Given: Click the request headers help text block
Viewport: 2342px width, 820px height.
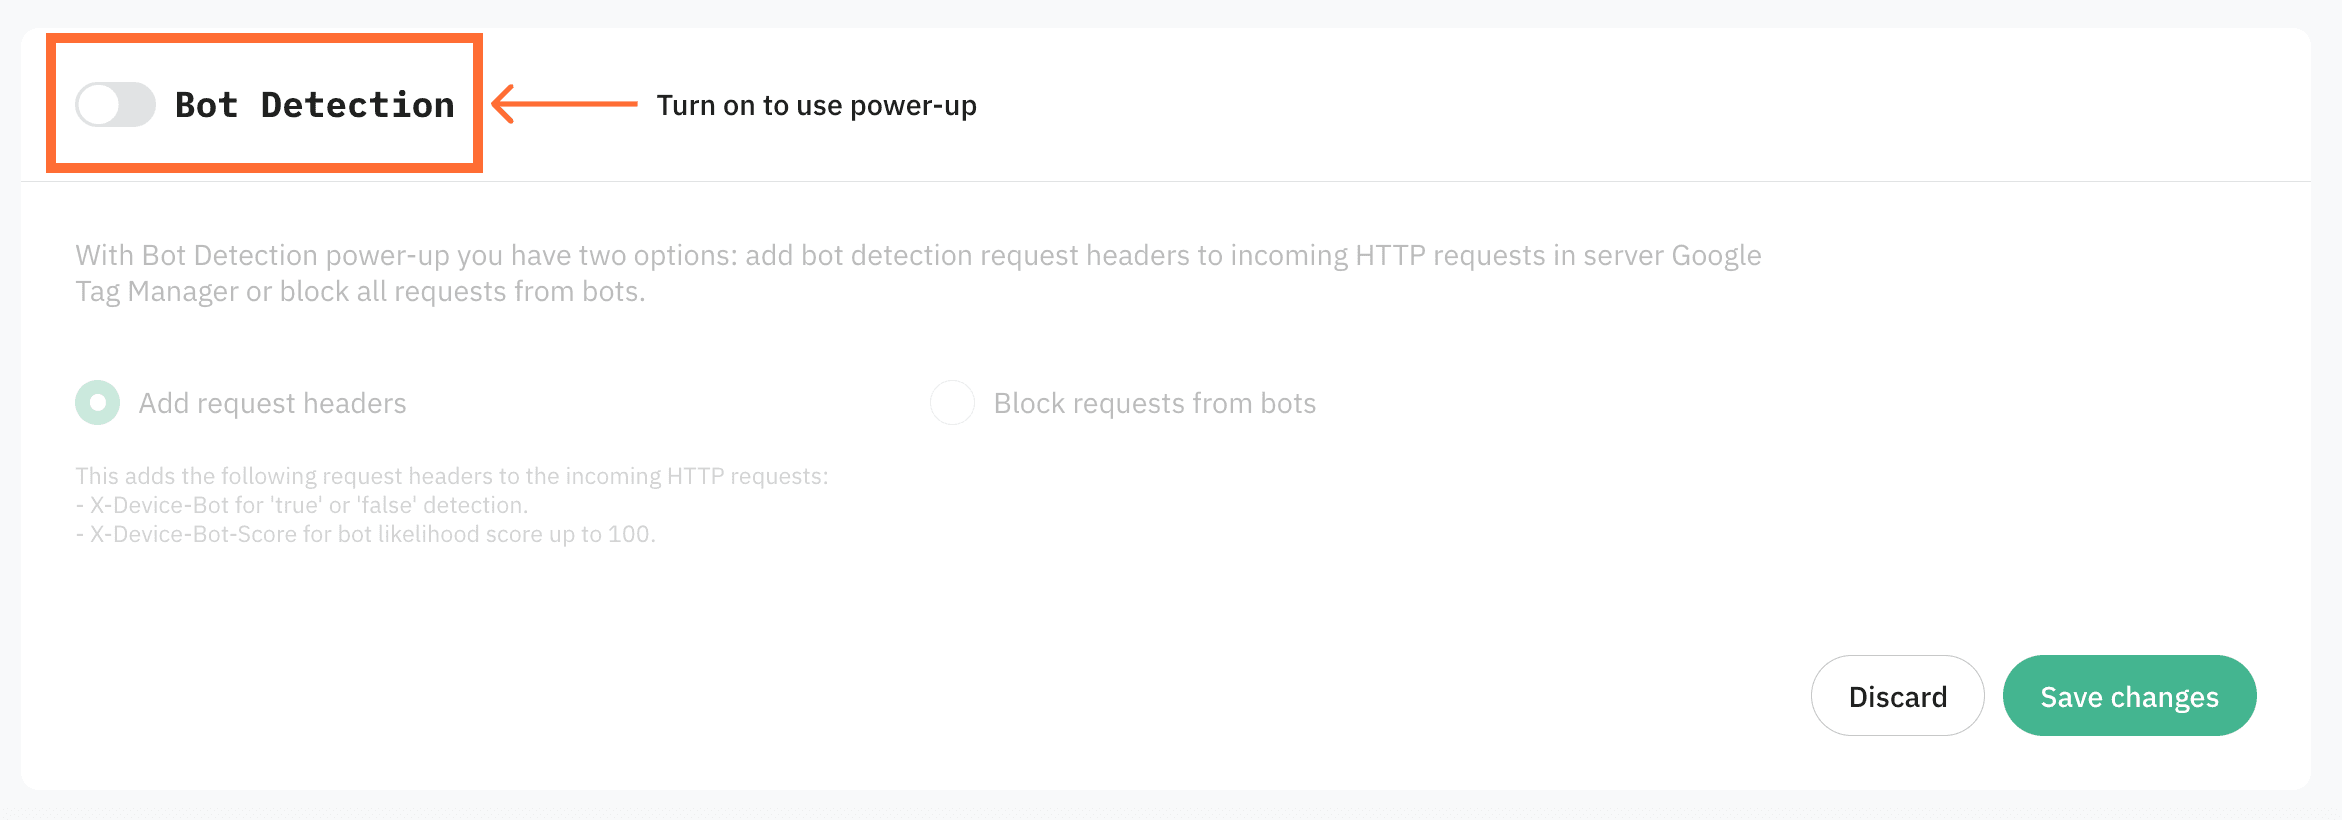Looking at the screenshot, I should tap(450, 505).
